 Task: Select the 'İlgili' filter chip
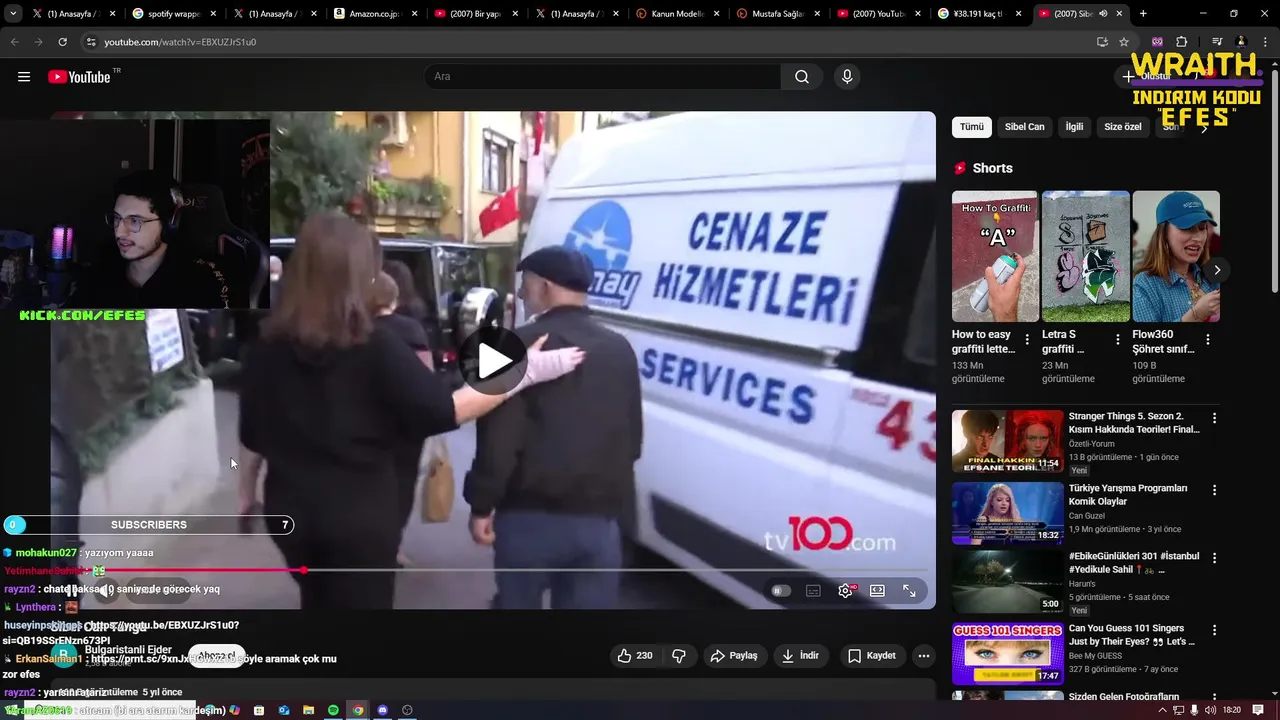pos(1074,127)
